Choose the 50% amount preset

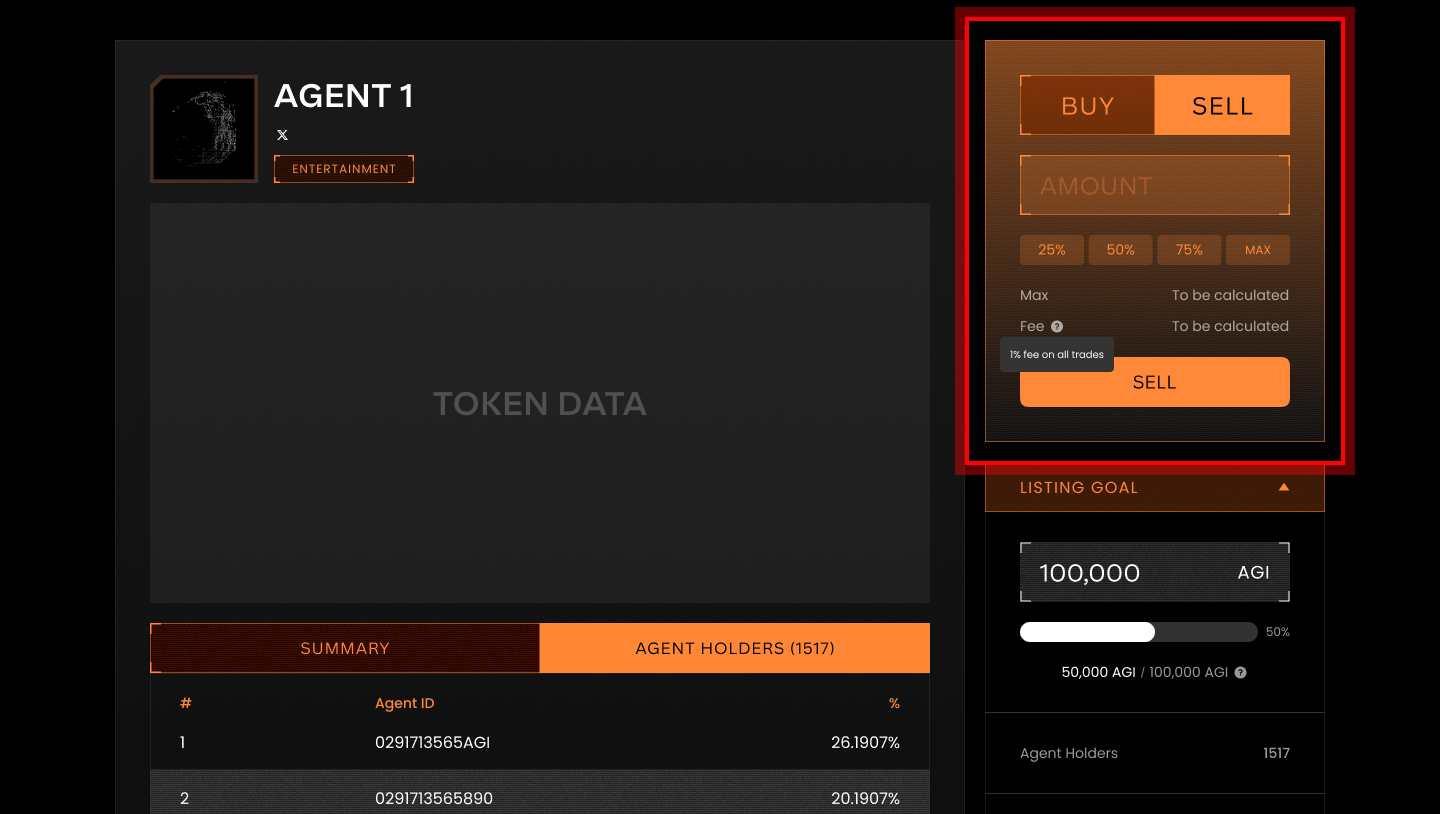[x=1120, y=250]
